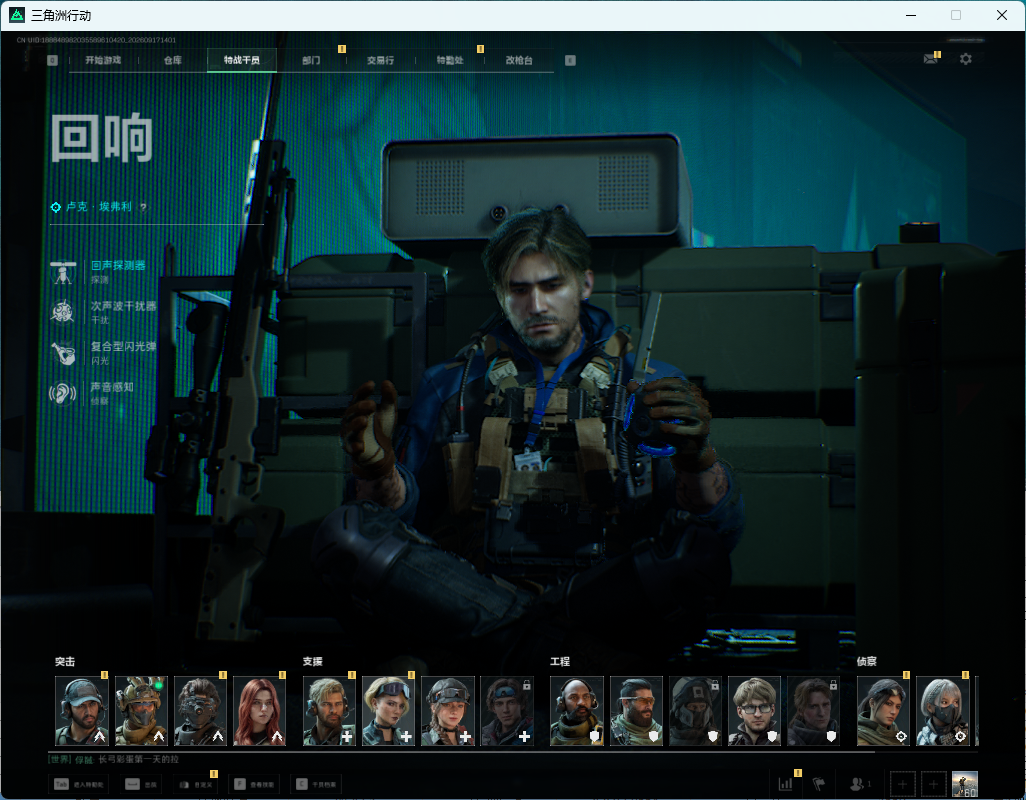Select the 声音感知 ear icon
This screenshot has height=800, width=1026.
click(63, 393)
